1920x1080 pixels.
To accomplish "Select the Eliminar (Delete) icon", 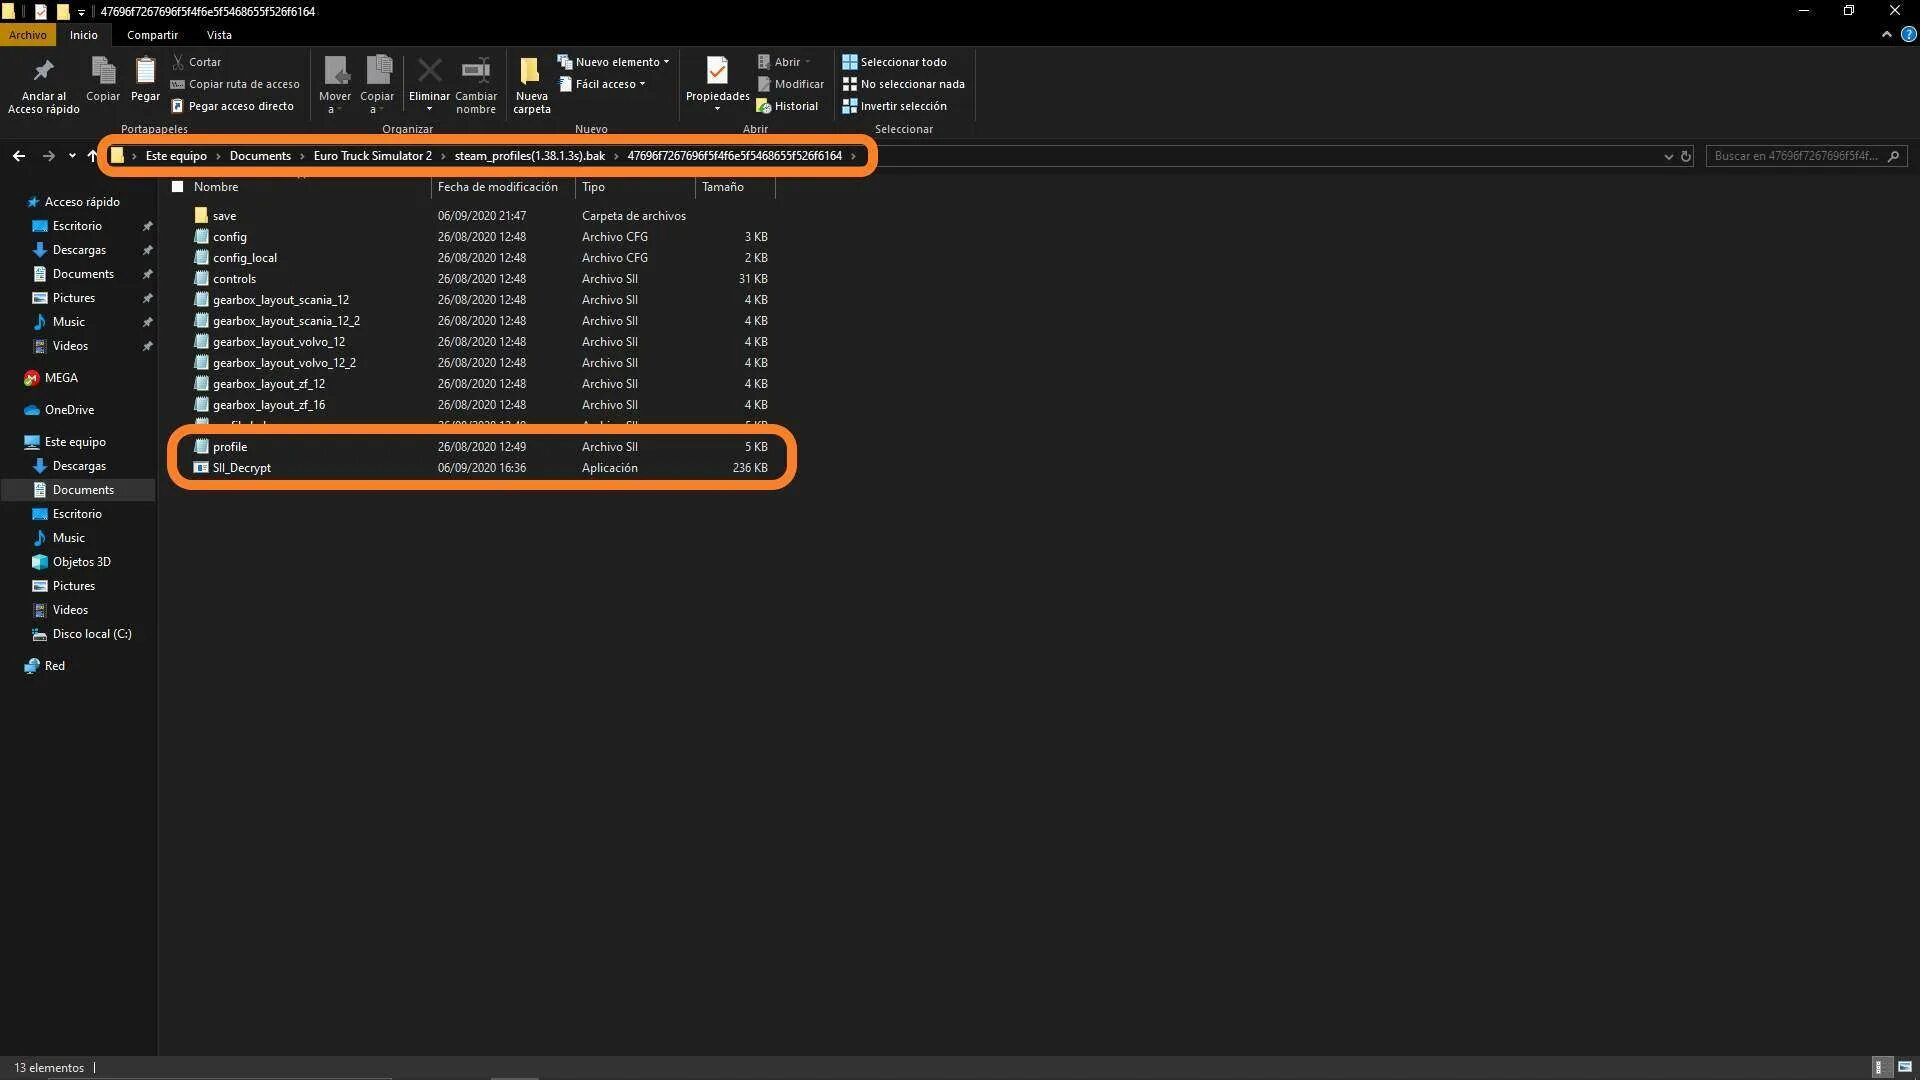I will (x=428, y=70).
